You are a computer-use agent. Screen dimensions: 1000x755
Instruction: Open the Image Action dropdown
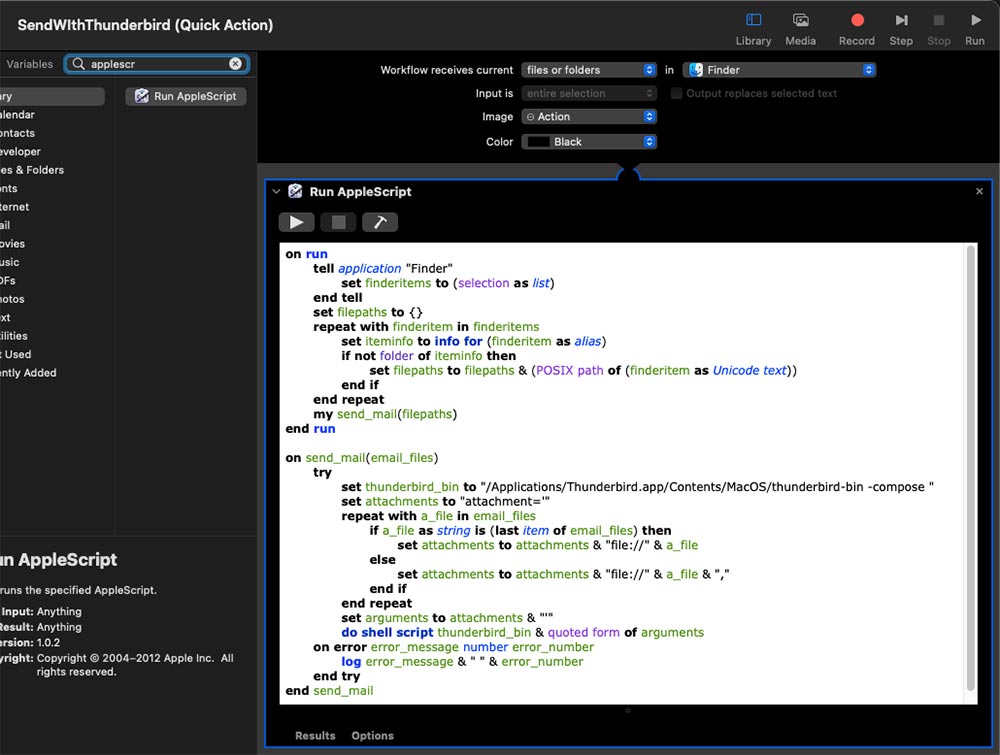pyautogui.click(x=589, y=117)
